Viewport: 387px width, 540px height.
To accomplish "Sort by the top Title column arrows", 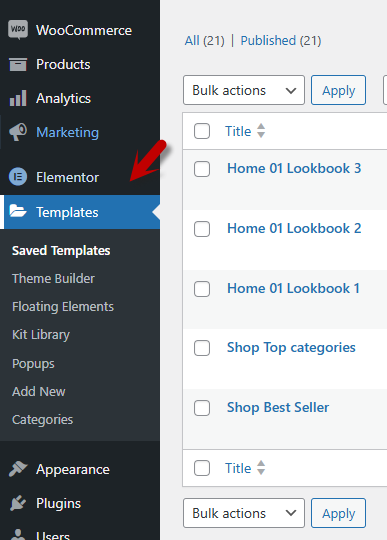I will click(261, 131).
